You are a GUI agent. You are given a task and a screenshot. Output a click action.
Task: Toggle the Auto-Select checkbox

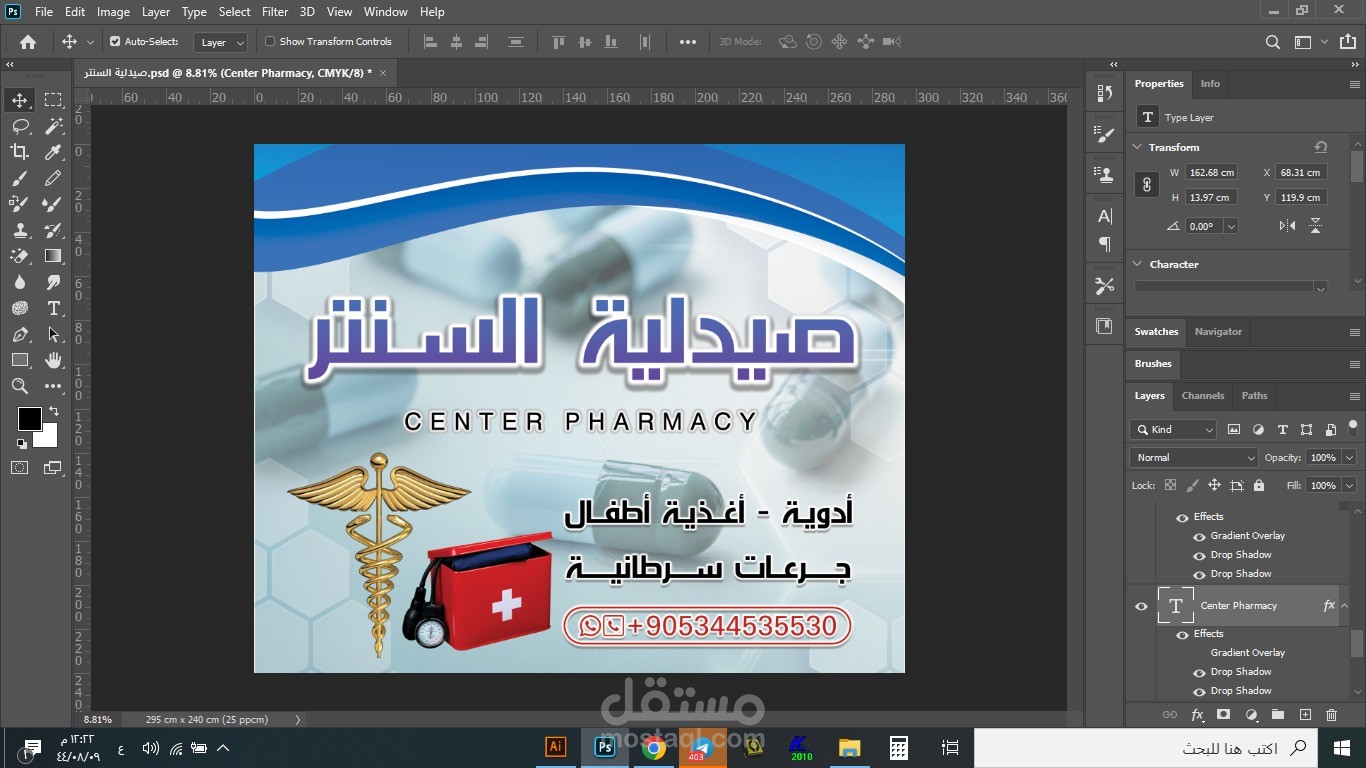pos(115,42)
